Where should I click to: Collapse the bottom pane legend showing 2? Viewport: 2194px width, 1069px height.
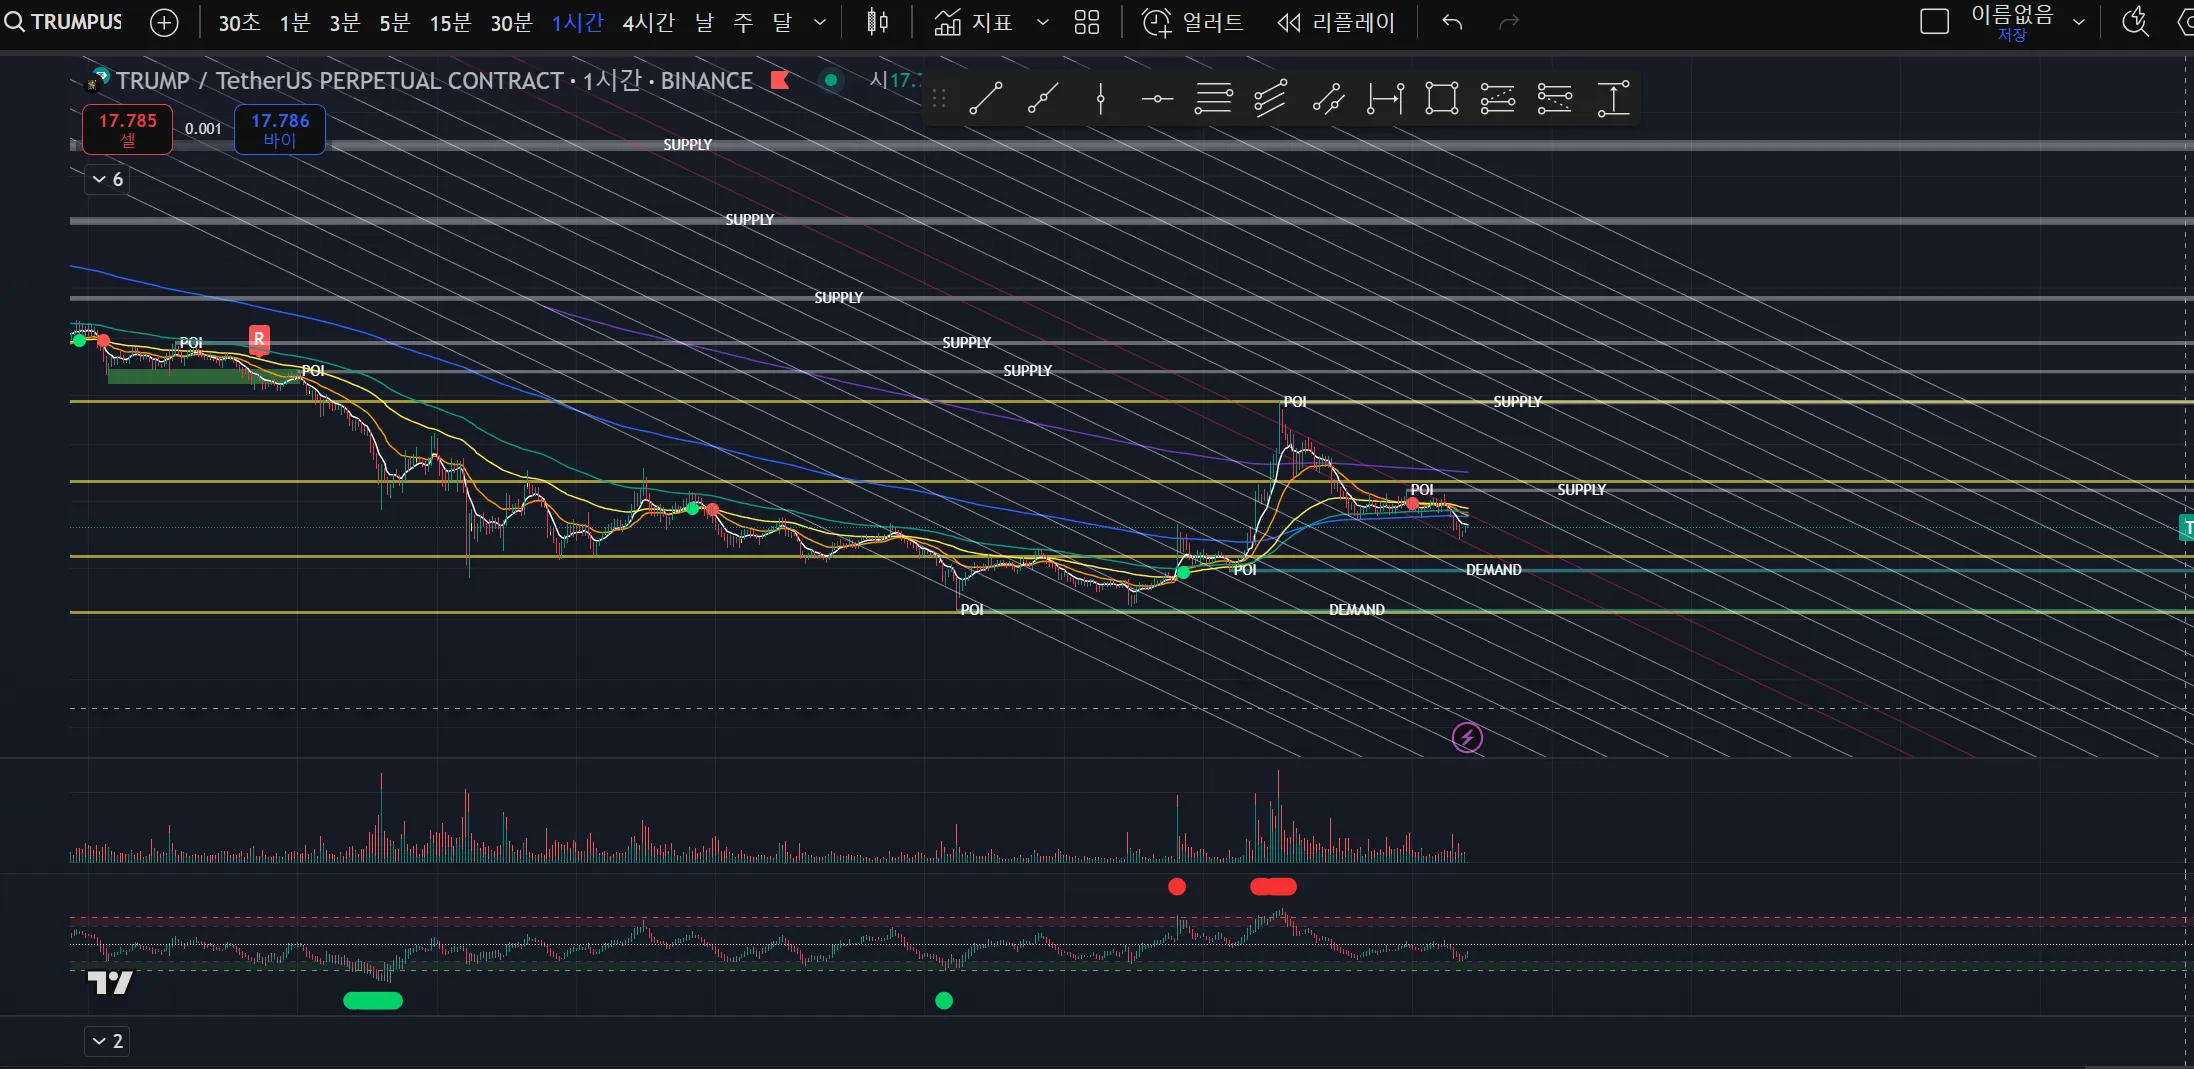(x=107, y=1041)
